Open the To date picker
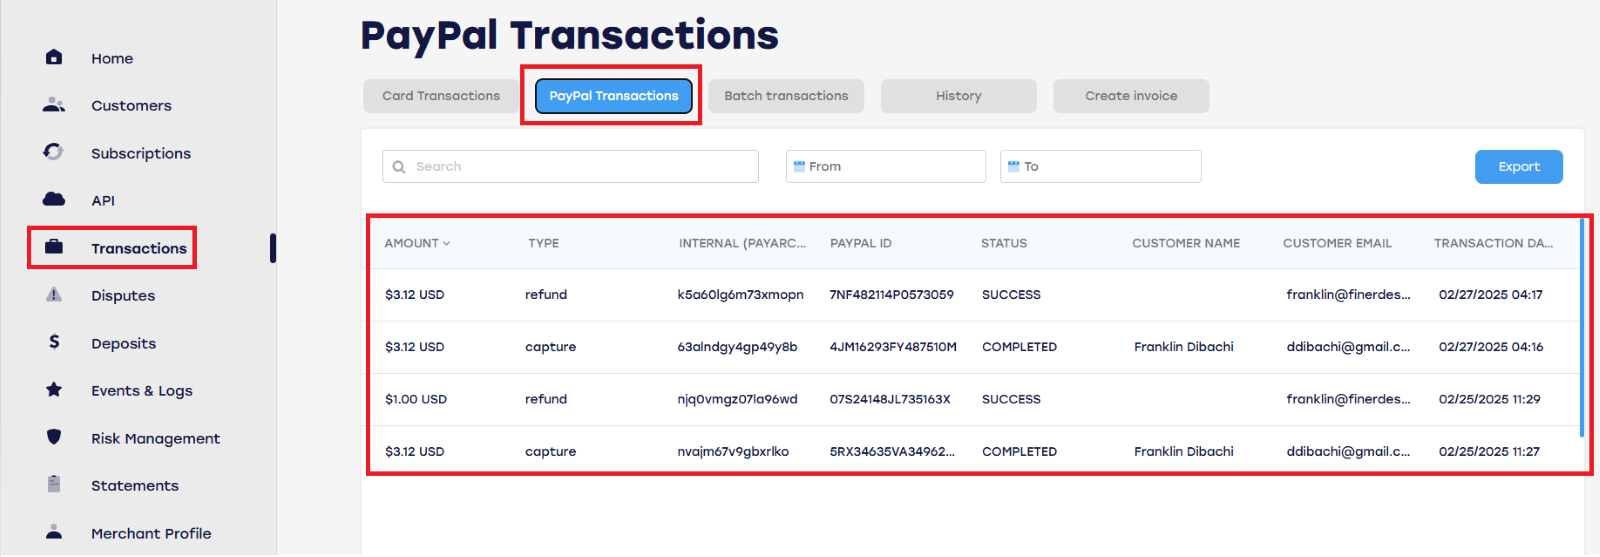The height and width of the screenshot is (557, 1600). point(1100,167)
